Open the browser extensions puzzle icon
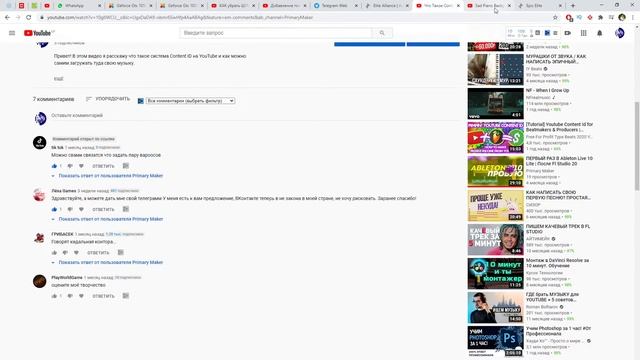The width and height of the screenshot is (640, 360). click(600, 18)
